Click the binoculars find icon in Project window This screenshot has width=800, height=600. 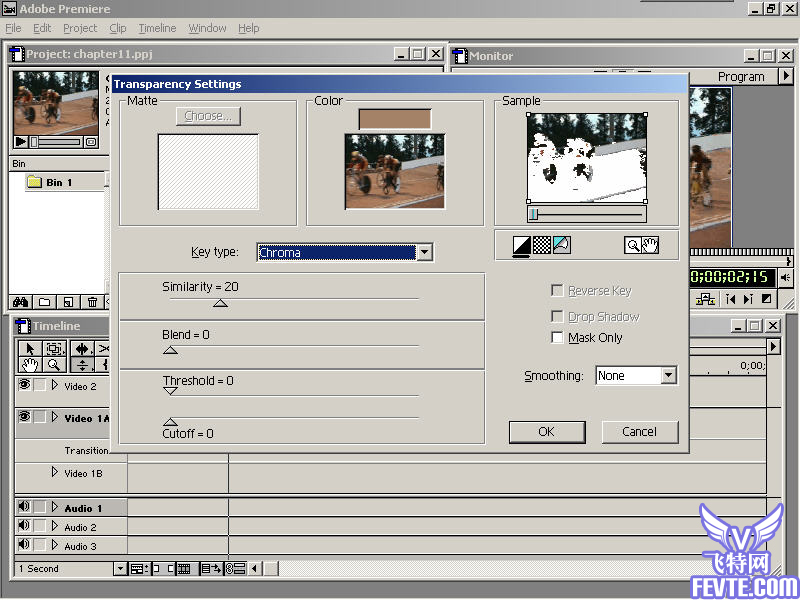(x=19, y=302)
